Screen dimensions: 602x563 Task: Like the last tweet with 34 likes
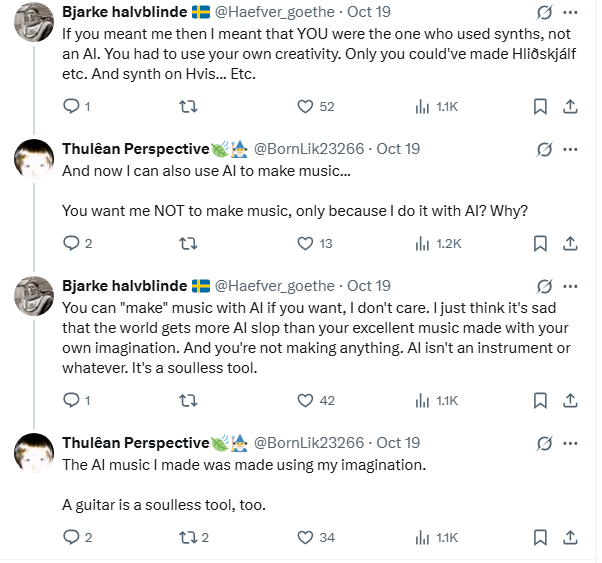point(306,537)
